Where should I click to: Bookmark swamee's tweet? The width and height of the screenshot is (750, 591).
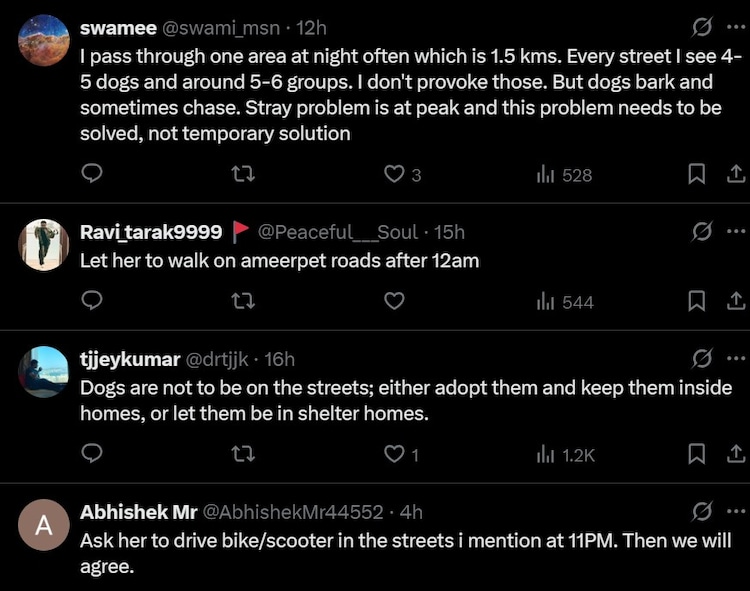coord(697,174)
